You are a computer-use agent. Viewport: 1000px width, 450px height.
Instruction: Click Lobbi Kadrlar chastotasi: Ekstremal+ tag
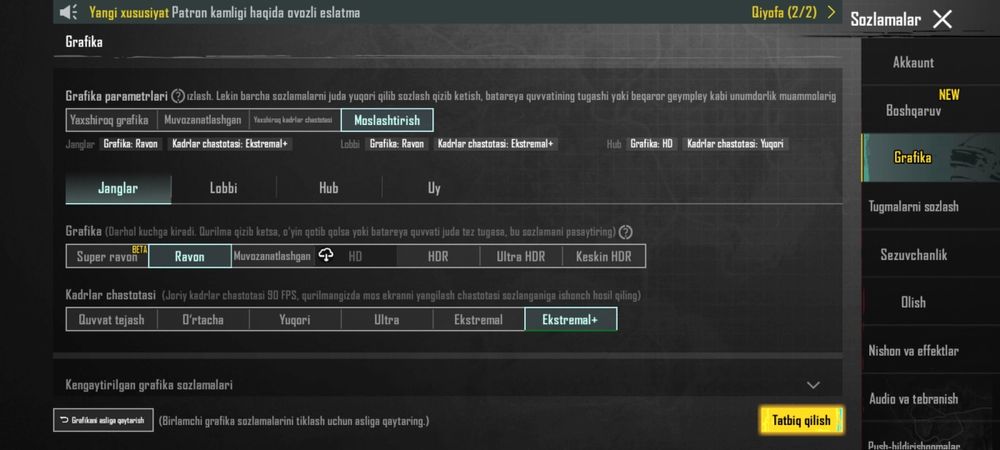tap(496, 144)
